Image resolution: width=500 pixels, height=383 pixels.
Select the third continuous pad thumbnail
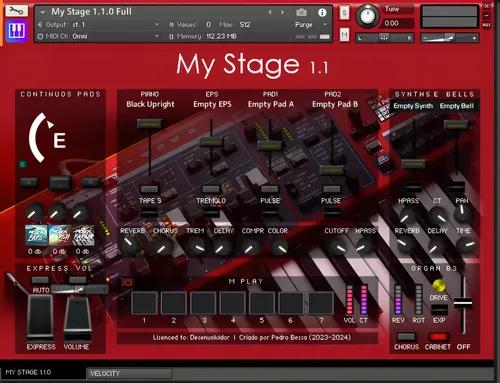click(83, 235)
